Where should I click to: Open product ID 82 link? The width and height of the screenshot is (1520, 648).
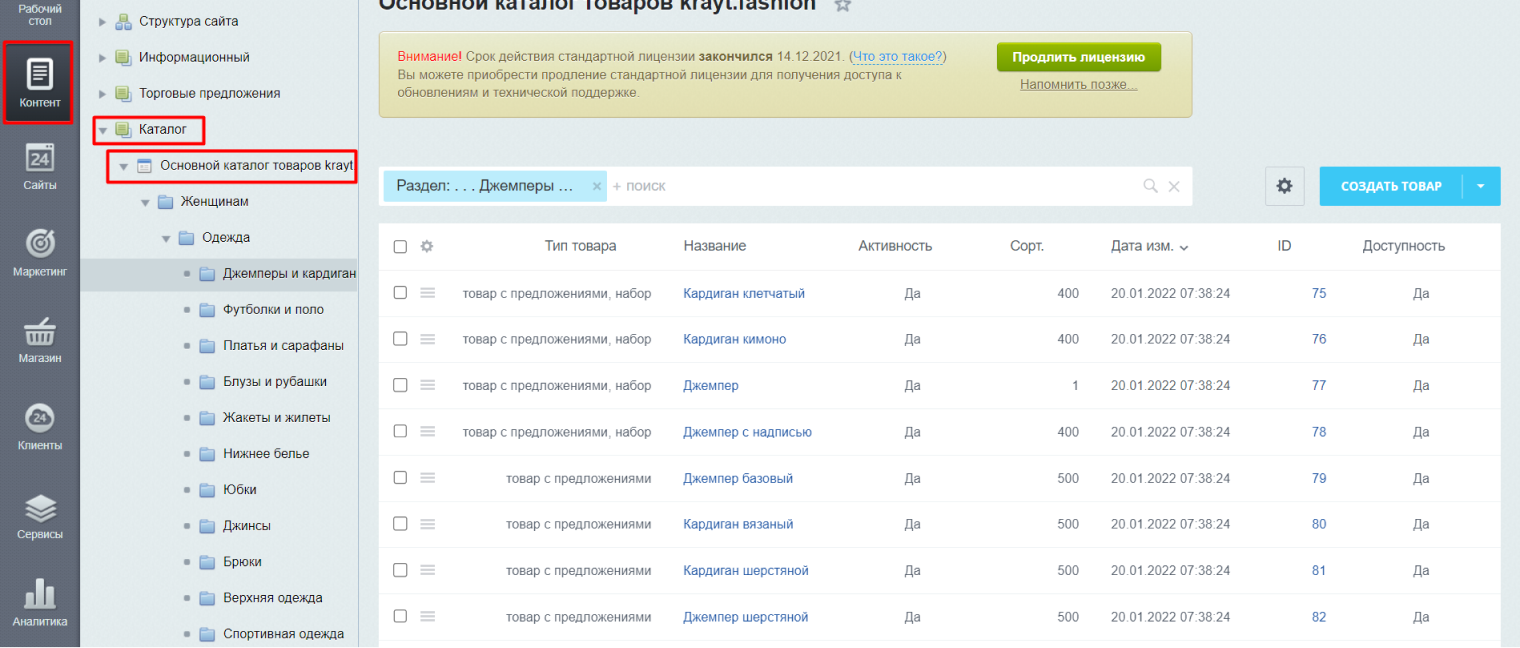tap(1319, 617)
